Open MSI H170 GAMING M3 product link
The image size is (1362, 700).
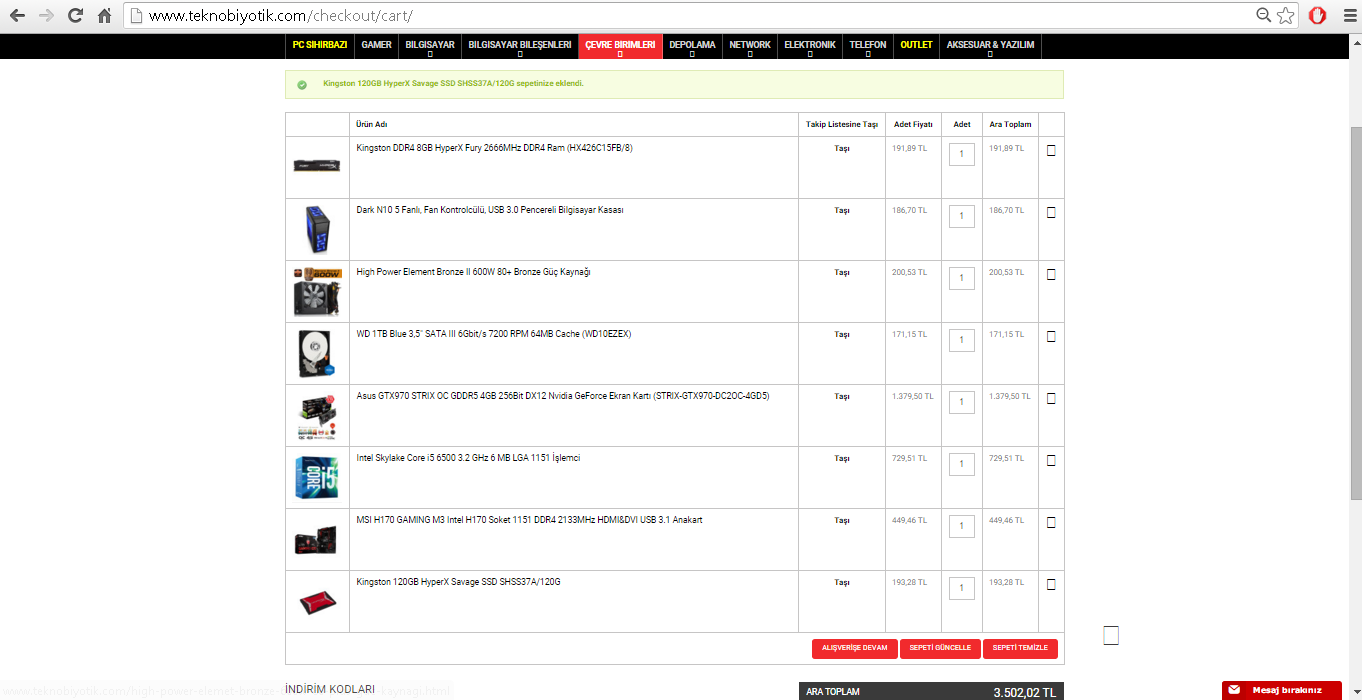point(529,520)
